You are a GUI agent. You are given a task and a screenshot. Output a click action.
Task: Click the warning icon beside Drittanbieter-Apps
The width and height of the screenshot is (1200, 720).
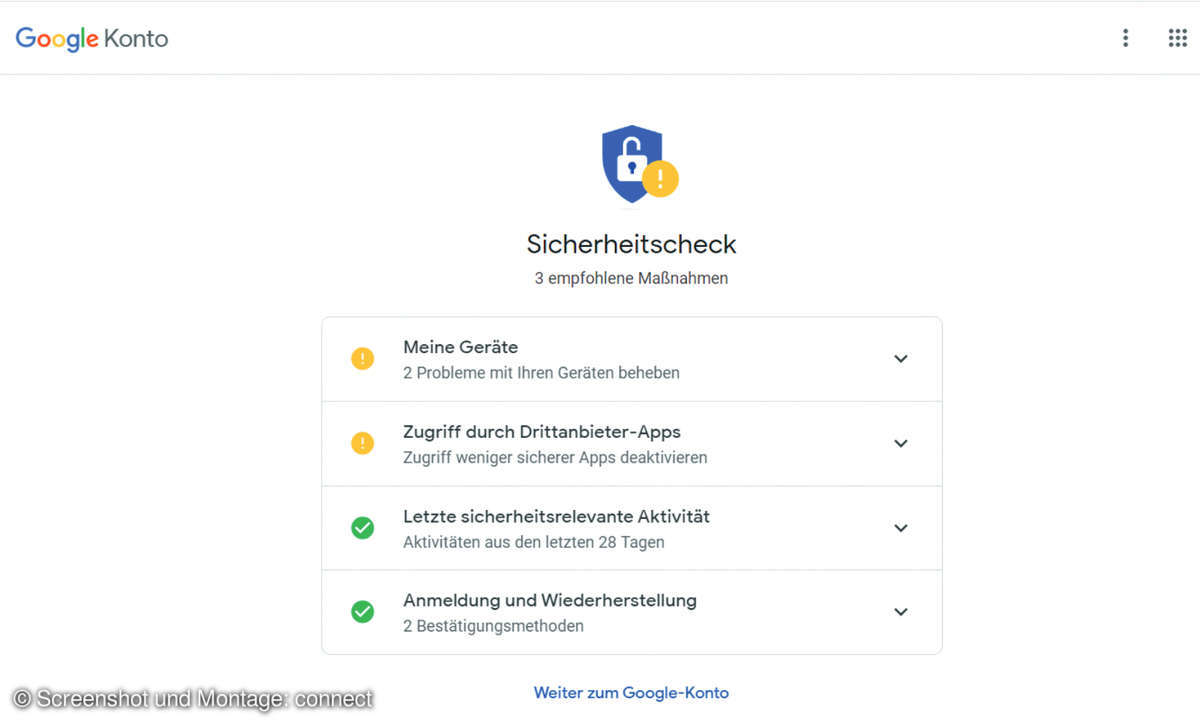point(362,443)
